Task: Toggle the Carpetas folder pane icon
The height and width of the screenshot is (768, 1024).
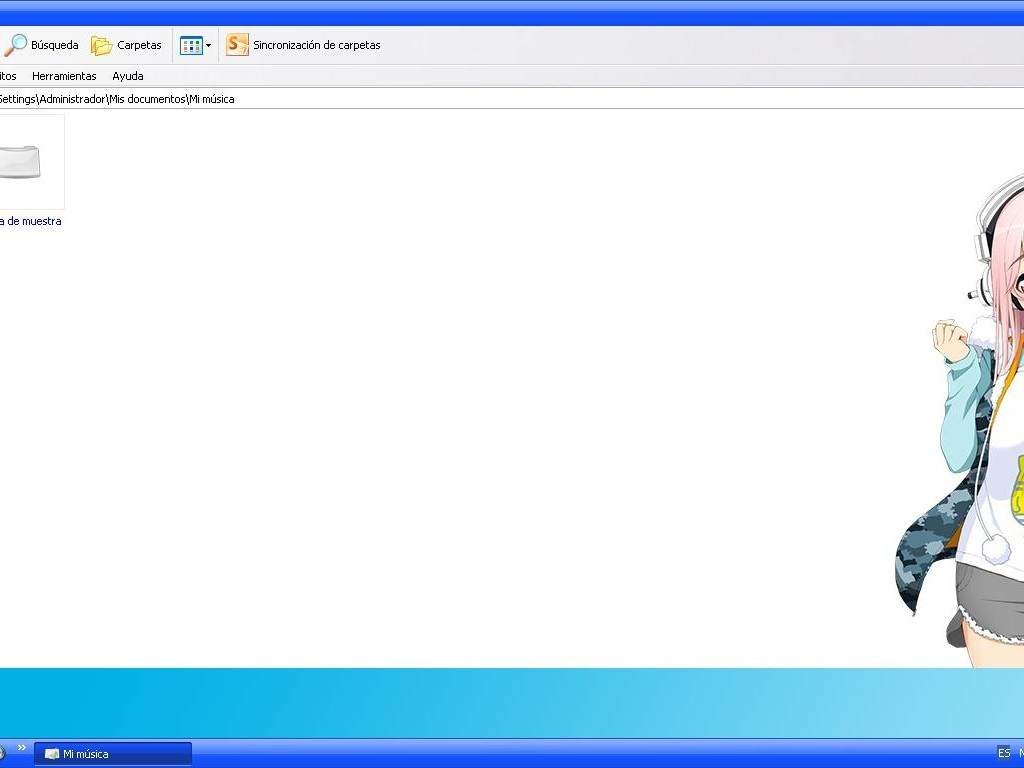Action: [101, 45]
